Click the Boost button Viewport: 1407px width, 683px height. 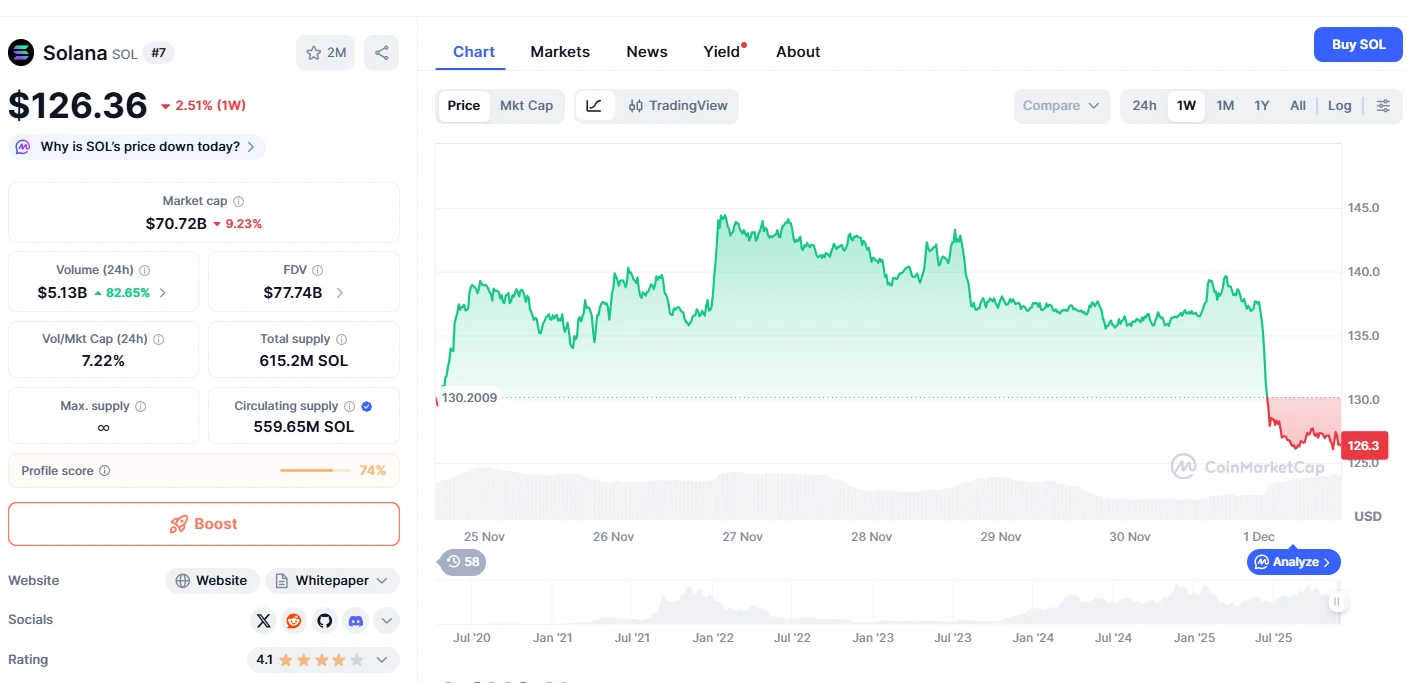coord(204,524)
